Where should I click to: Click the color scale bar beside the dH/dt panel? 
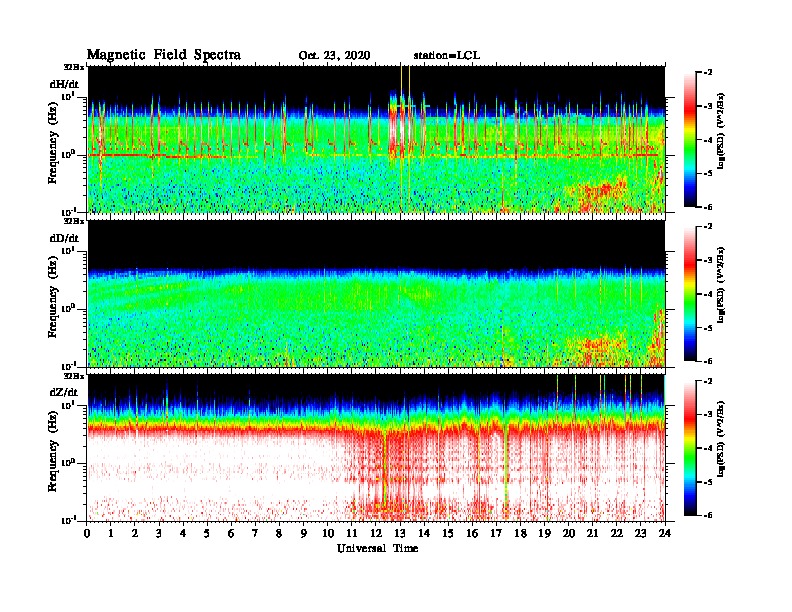click(690, 140)
